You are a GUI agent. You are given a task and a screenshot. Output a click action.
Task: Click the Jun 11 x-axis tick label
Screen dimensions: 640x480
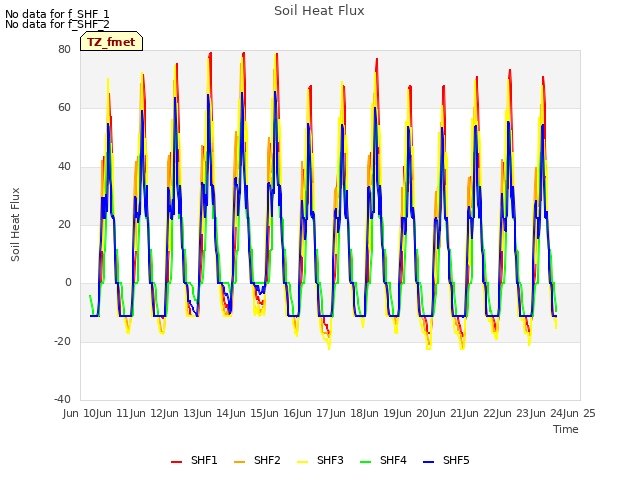coord(114,413)
